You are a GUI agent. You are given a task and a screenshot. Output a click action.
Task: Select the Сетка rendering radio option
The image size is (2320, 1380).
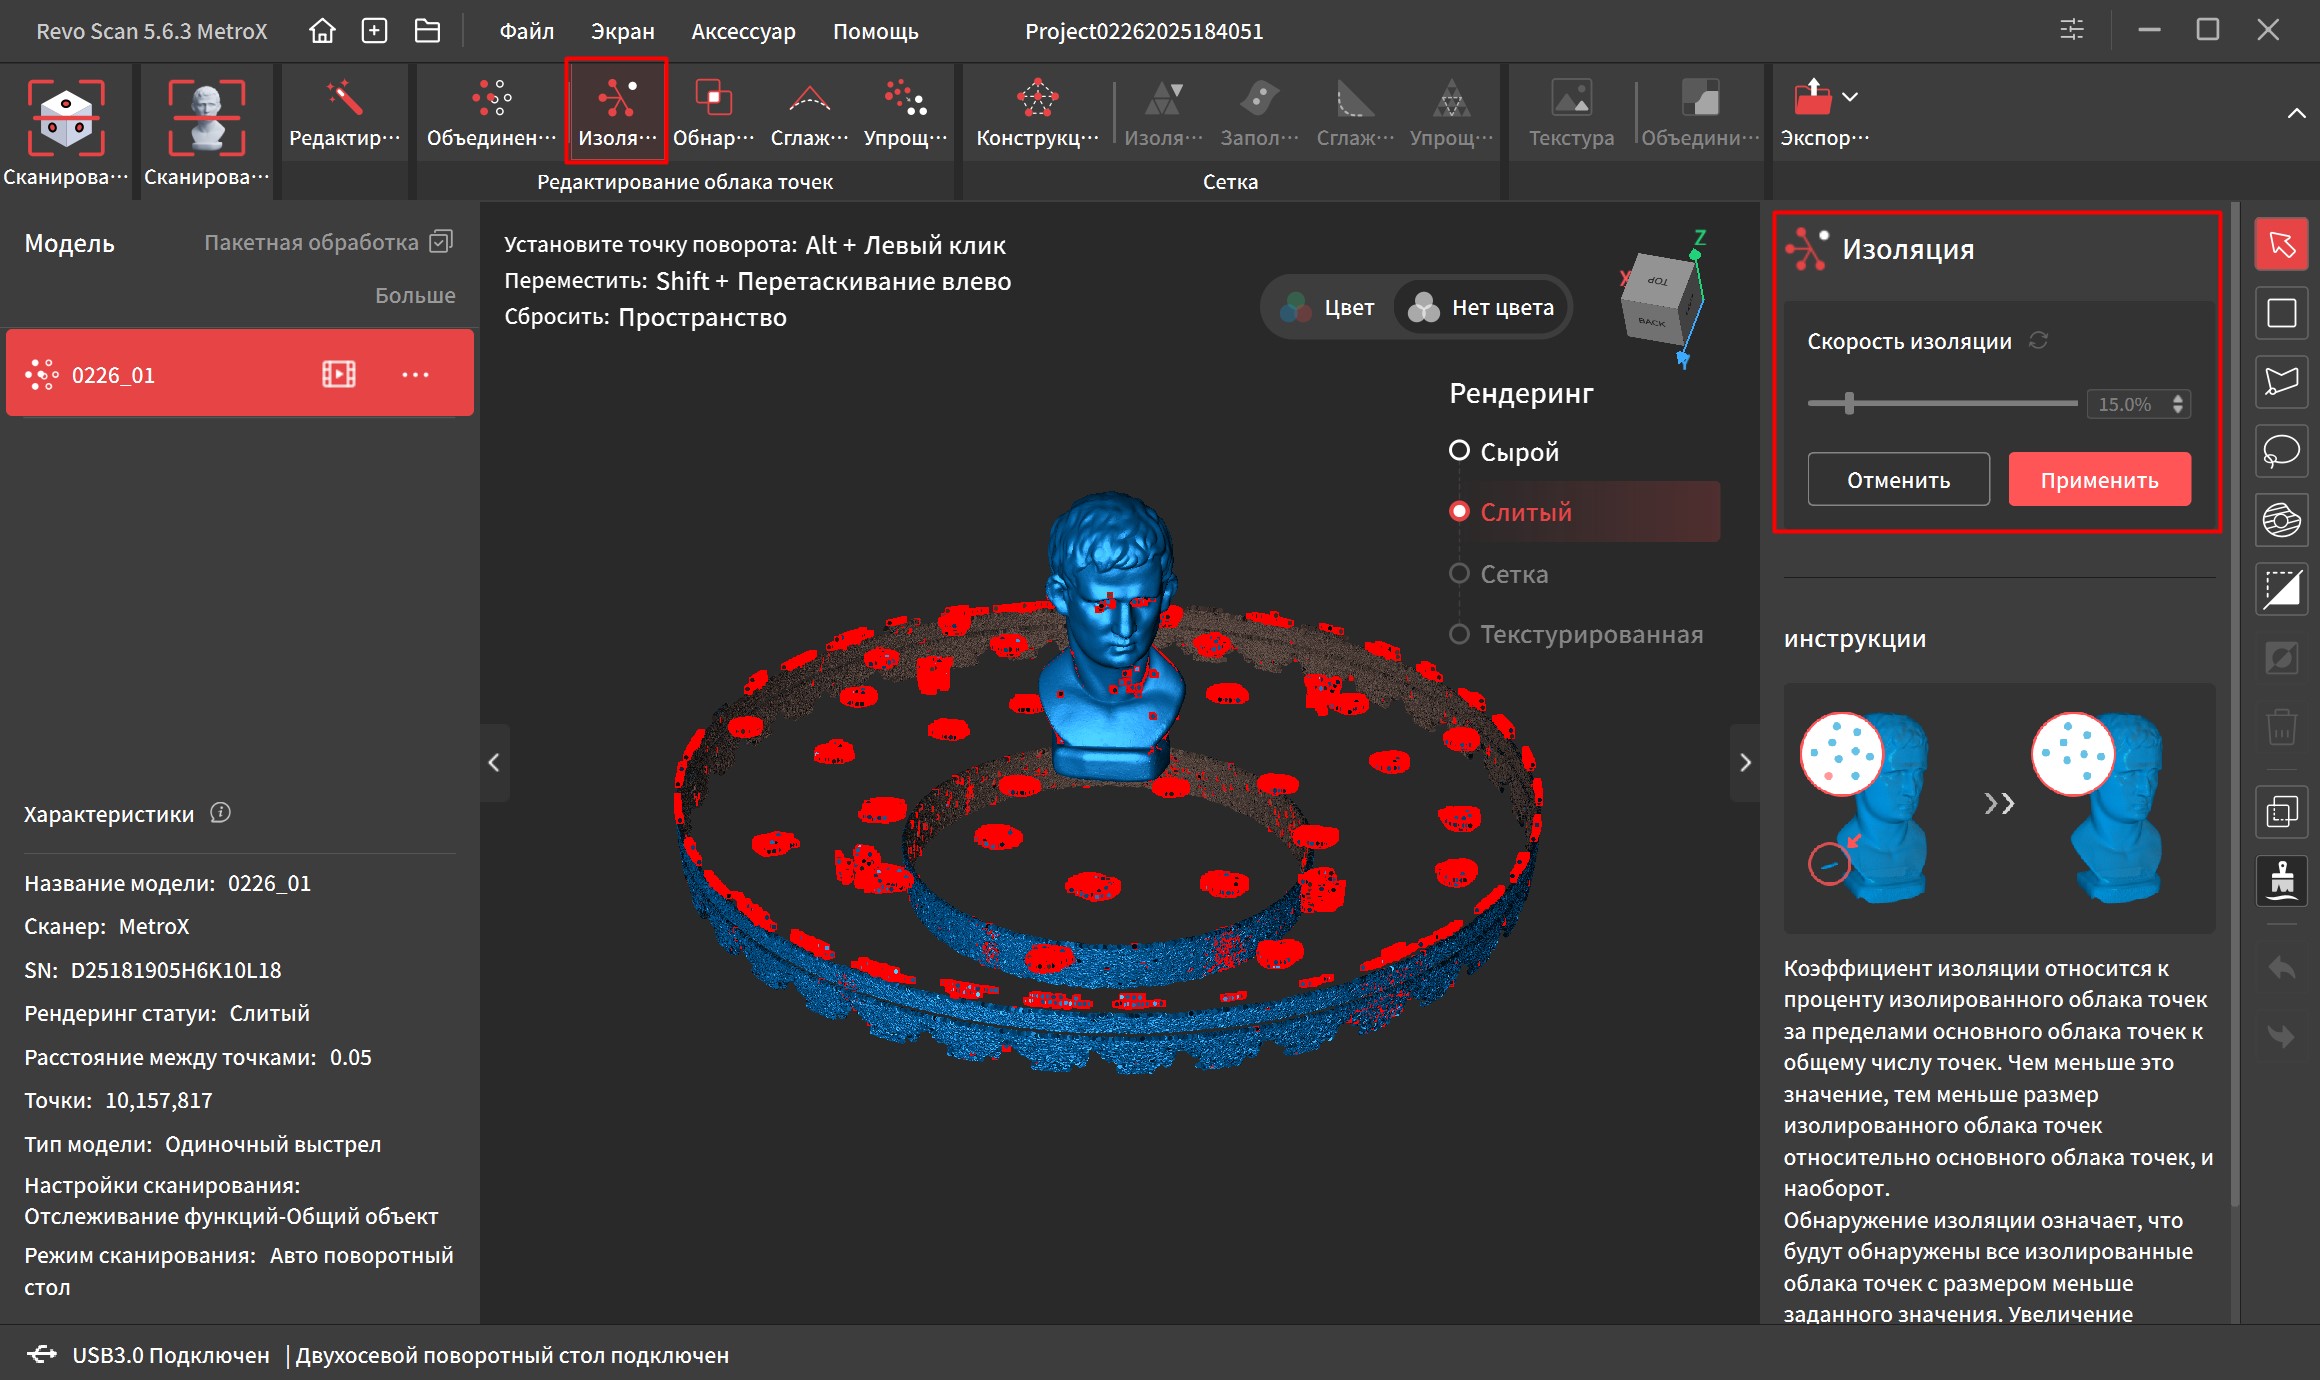(x=1459, y=574)
